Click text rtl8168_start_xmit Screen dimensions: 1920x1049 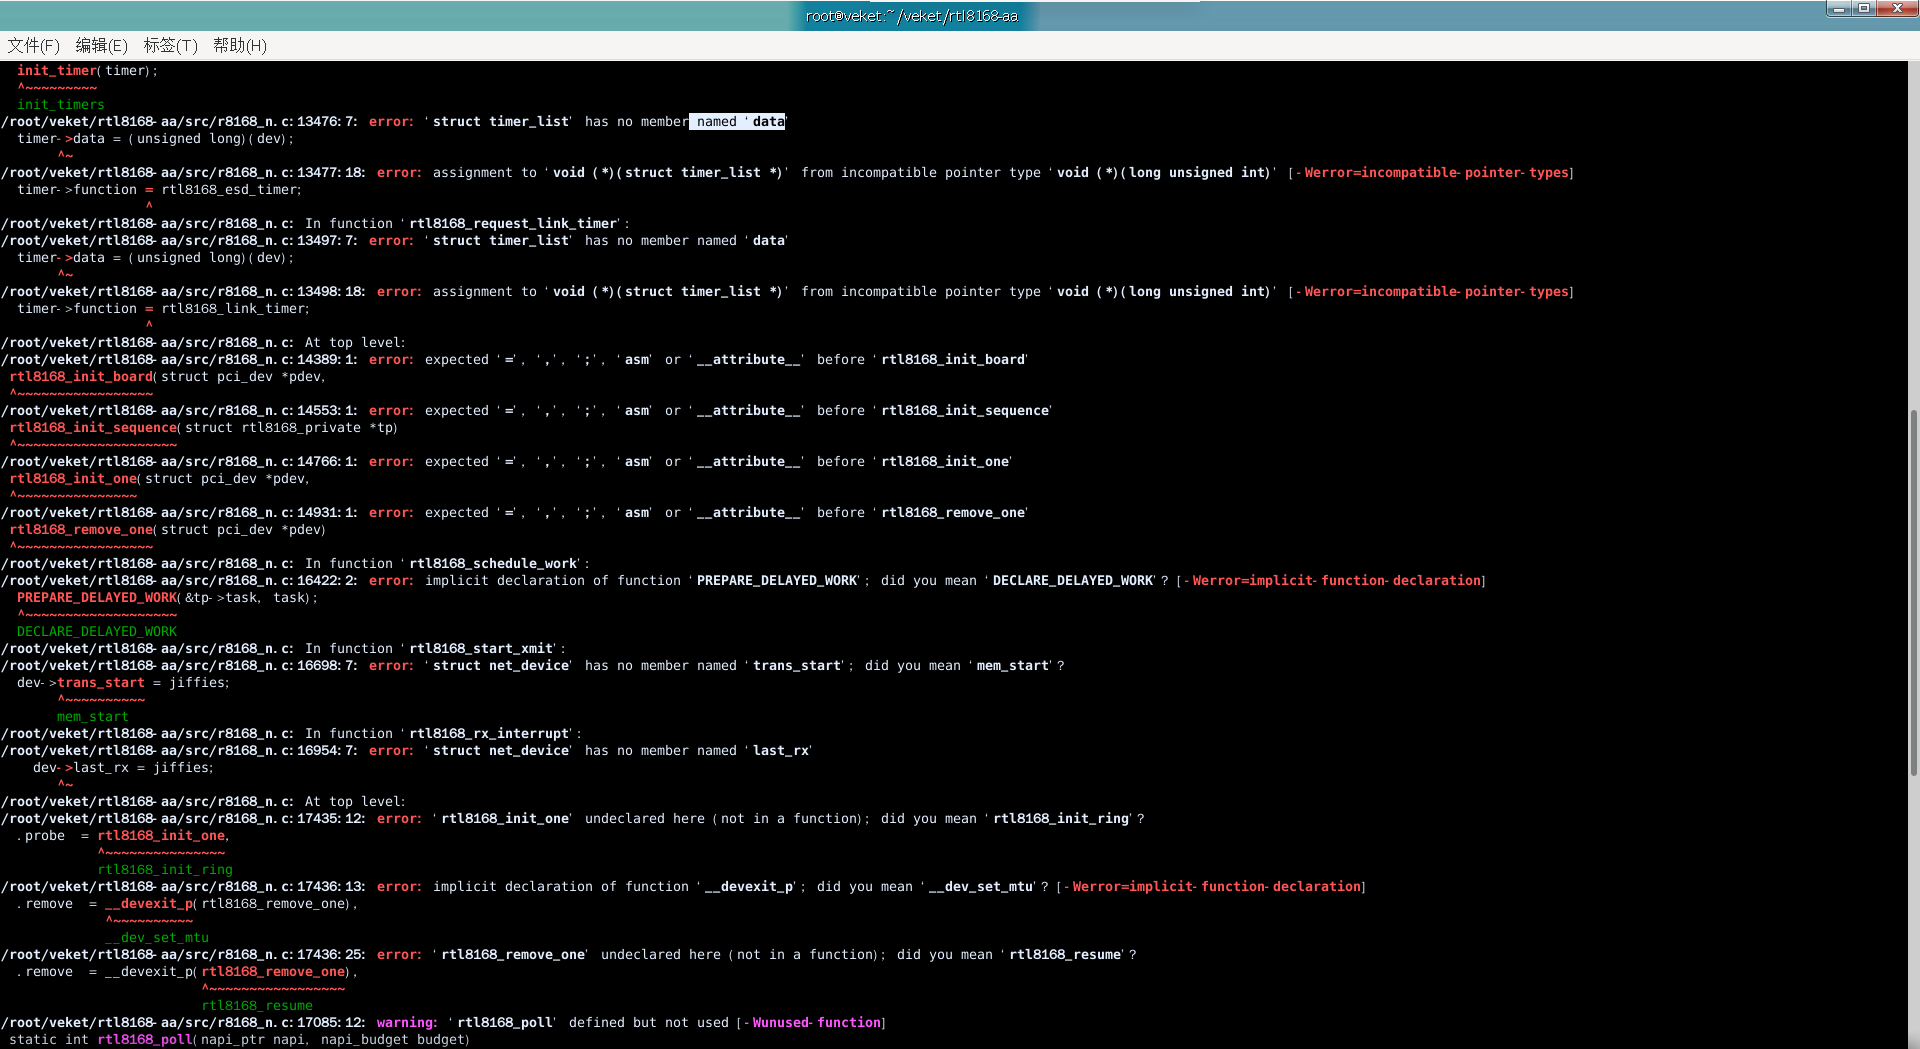(481, 649)
